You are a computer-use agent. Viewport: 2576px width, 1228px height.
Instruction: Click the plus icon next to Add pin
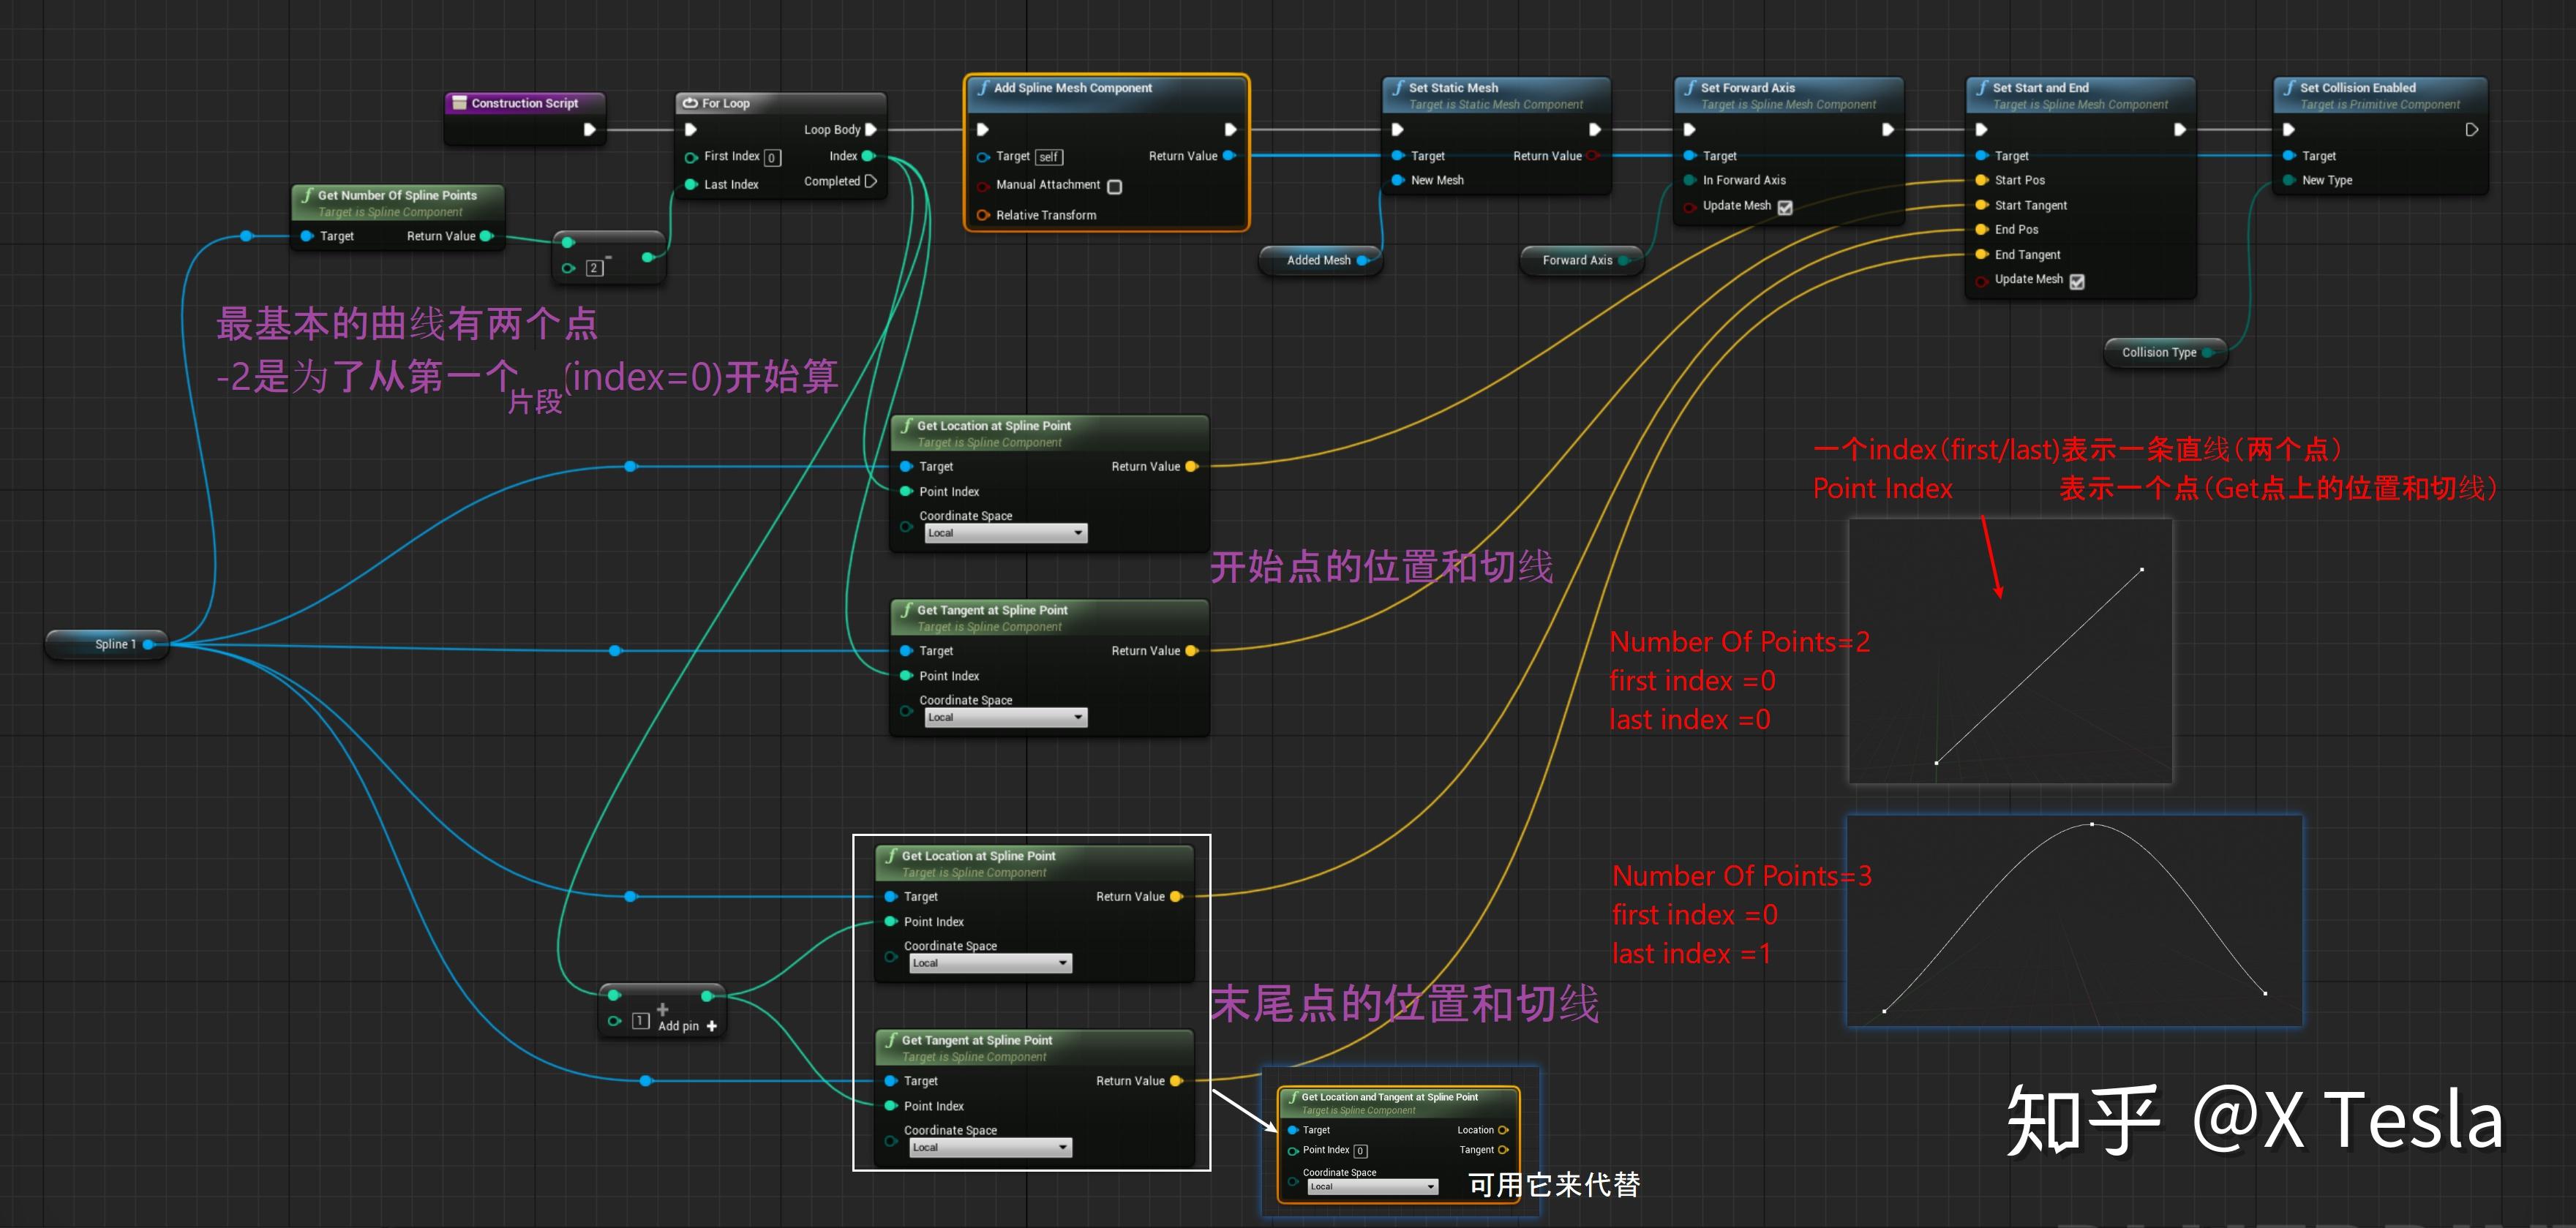coord(711,1026)
